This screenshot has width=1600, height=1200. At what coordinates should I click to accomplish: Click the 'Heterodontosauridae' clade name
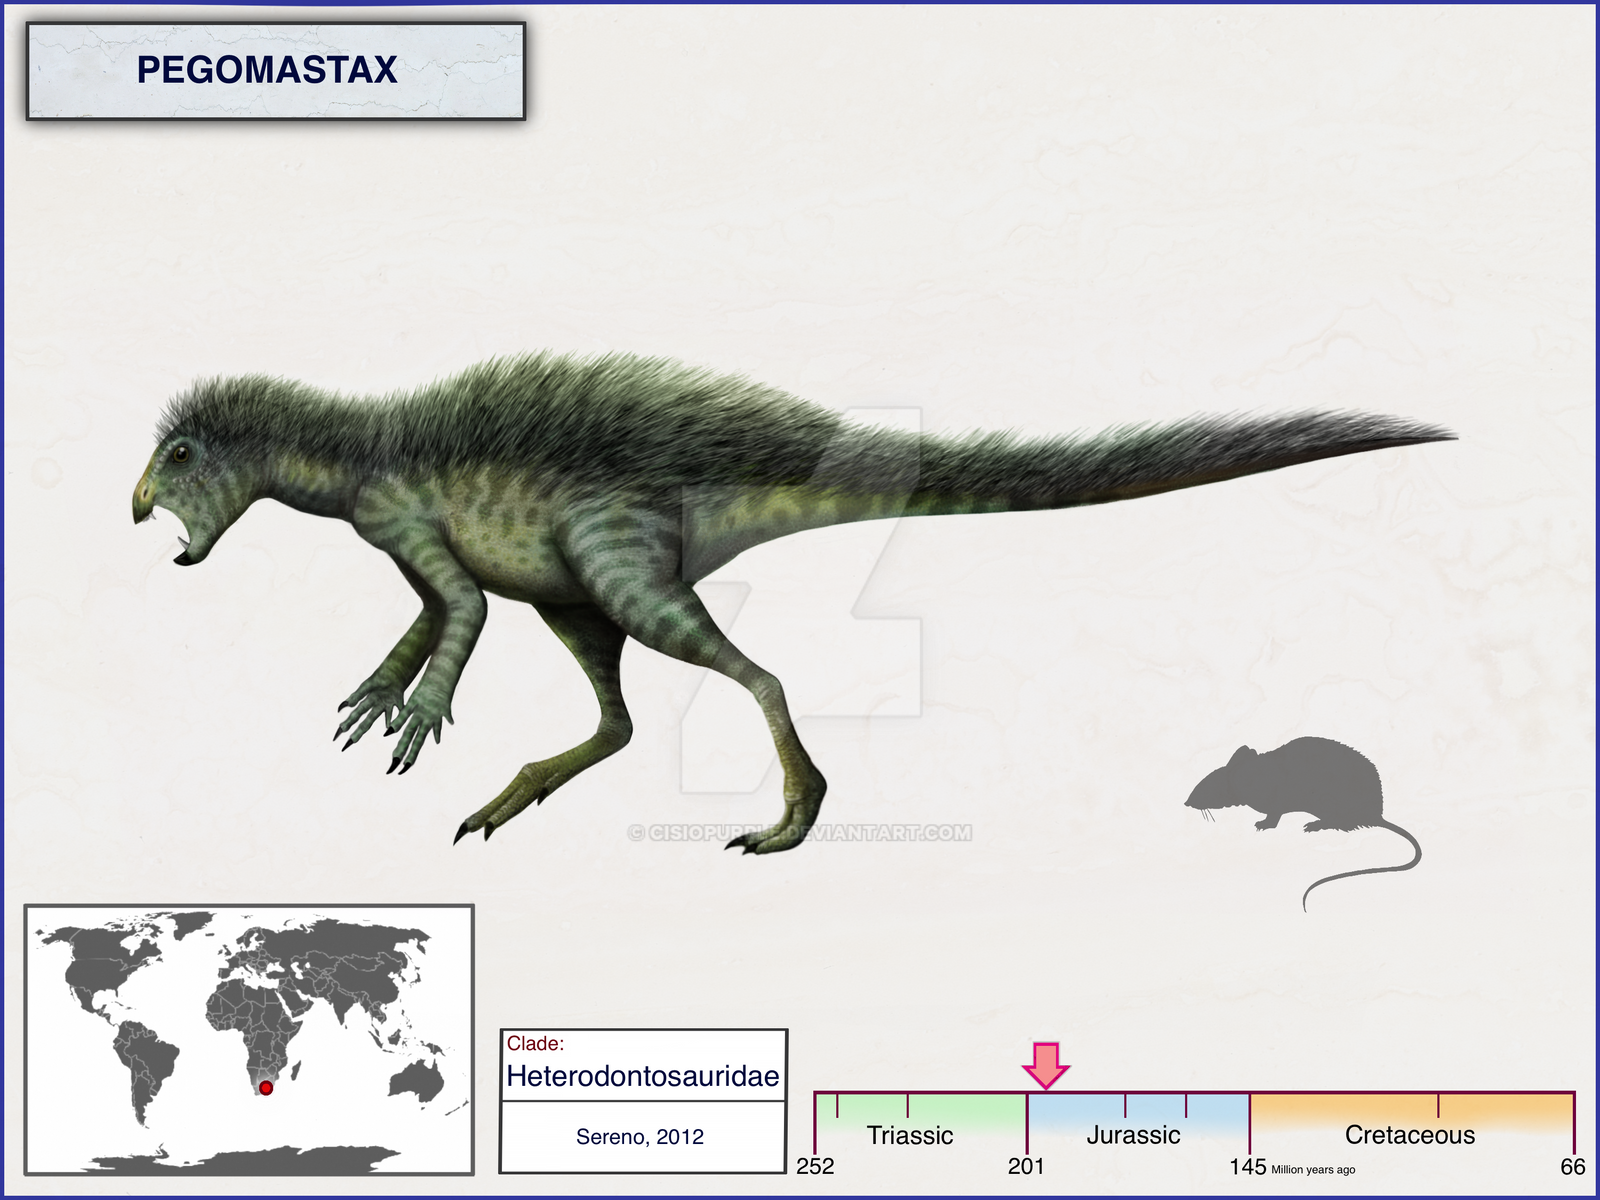(643, 1076)
